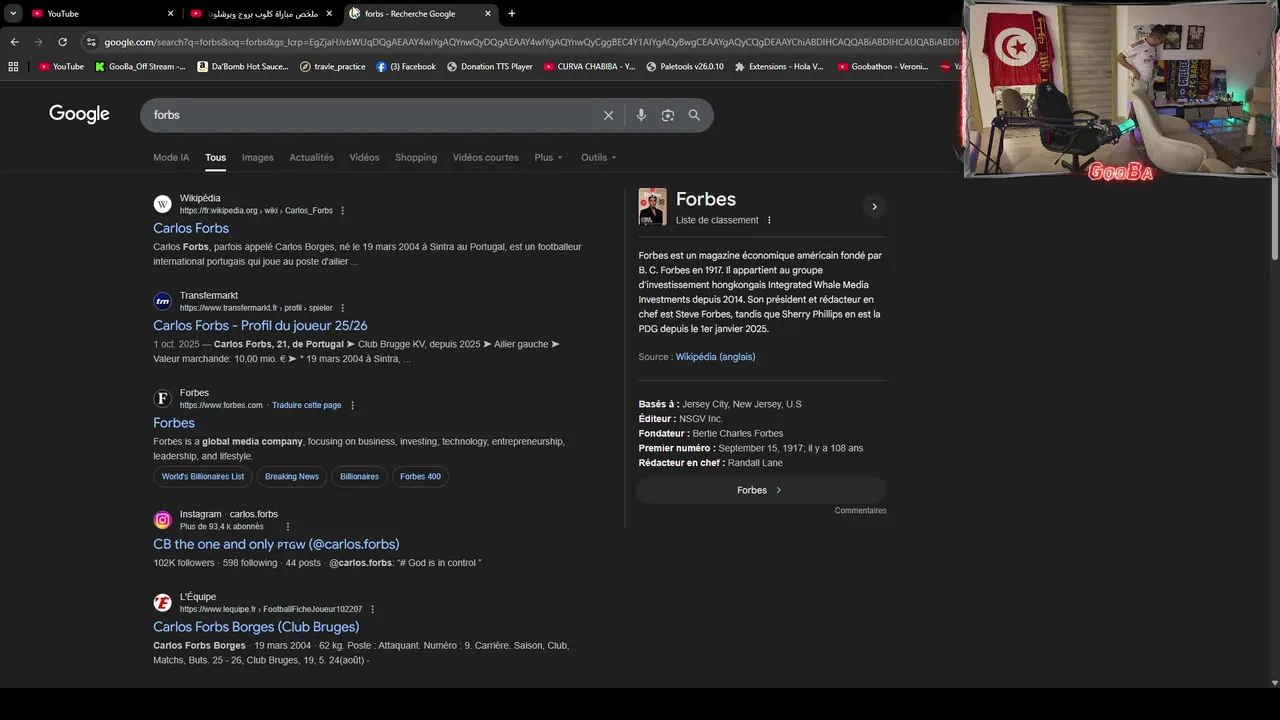Click the Wikipédia favicon
Viewport: 1280px width, 720px height.
162,204
